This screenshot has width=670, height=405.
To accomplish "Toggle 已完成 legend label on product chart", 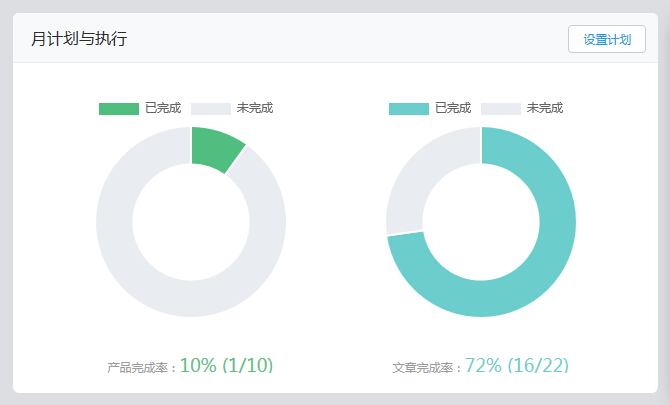I will [162, 109].
